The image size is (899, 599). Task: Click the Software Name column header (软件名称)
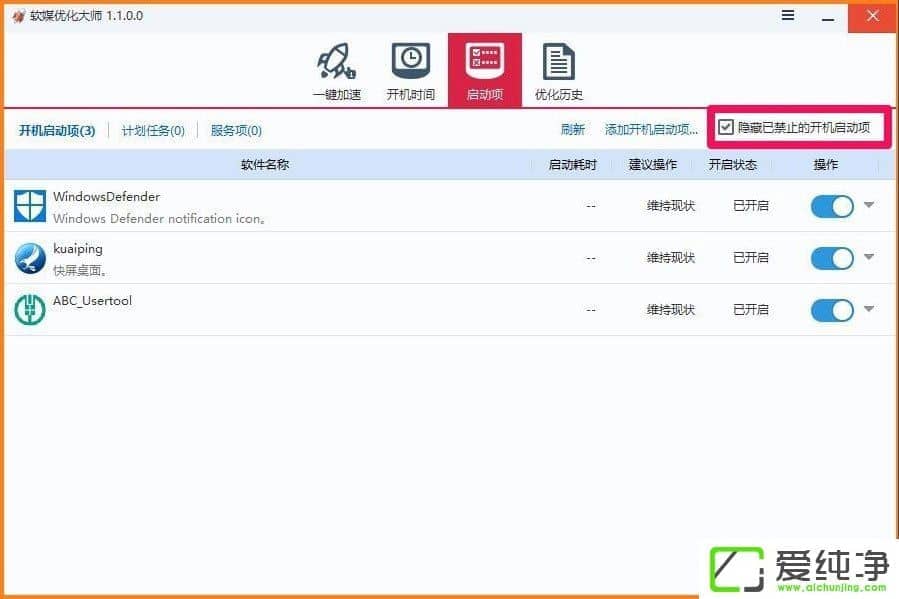point(265,165)
